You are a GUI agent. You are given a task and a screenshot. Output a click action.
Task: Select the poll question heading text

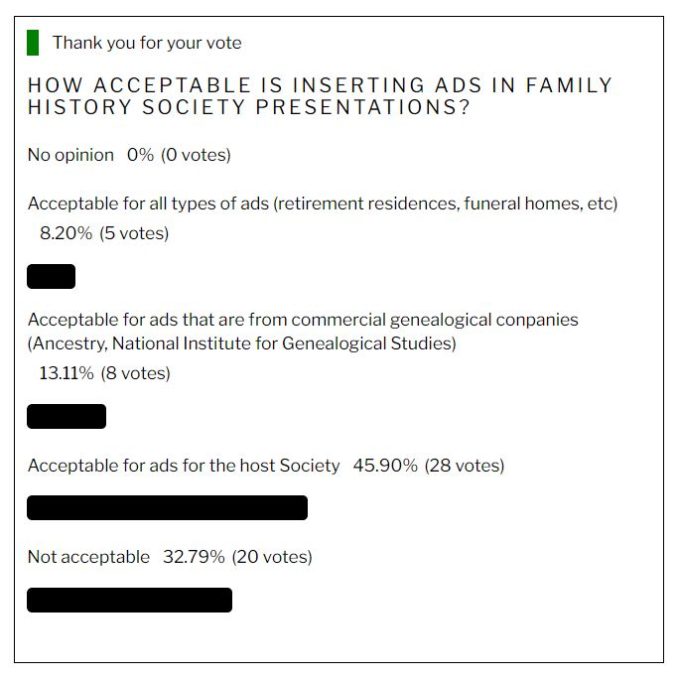320,96
